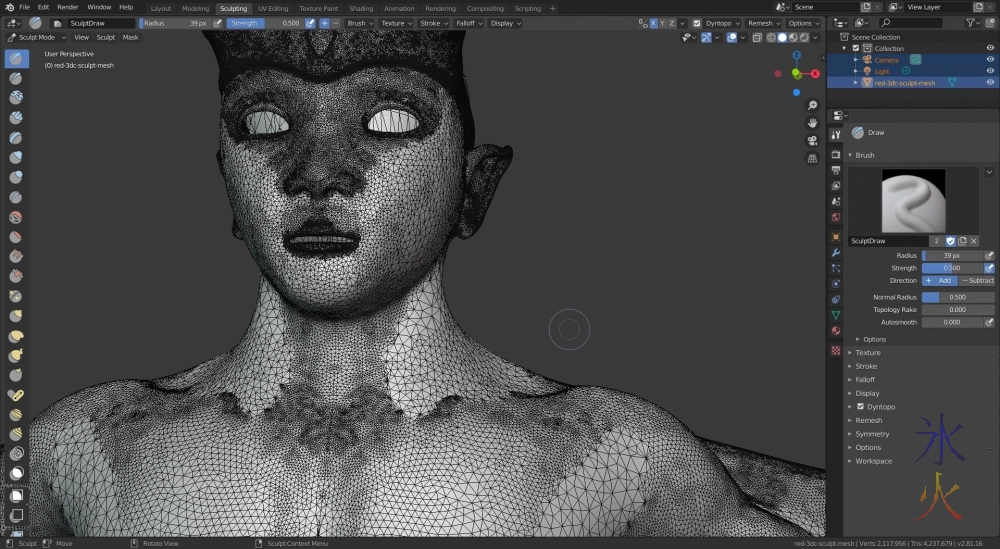Image resolution: width=1000 pixels, height=549 pixels.
Task: Open the Sculpt Mode dropdown
Action: [x=37, y=38]
